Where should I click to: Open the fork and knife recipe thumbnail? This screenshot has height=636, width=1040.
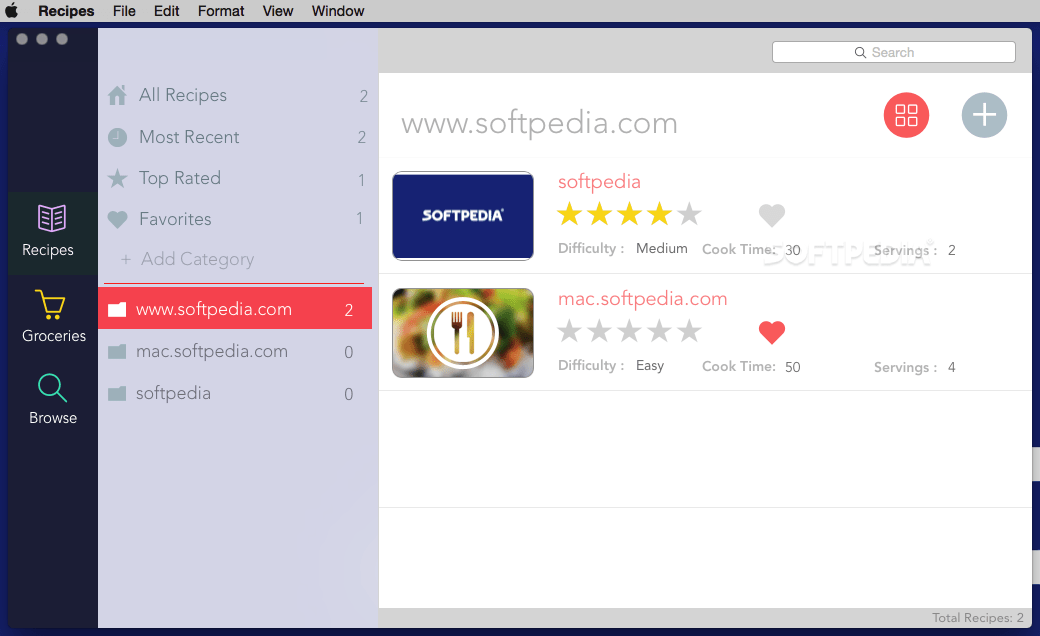tap(463, 333)
